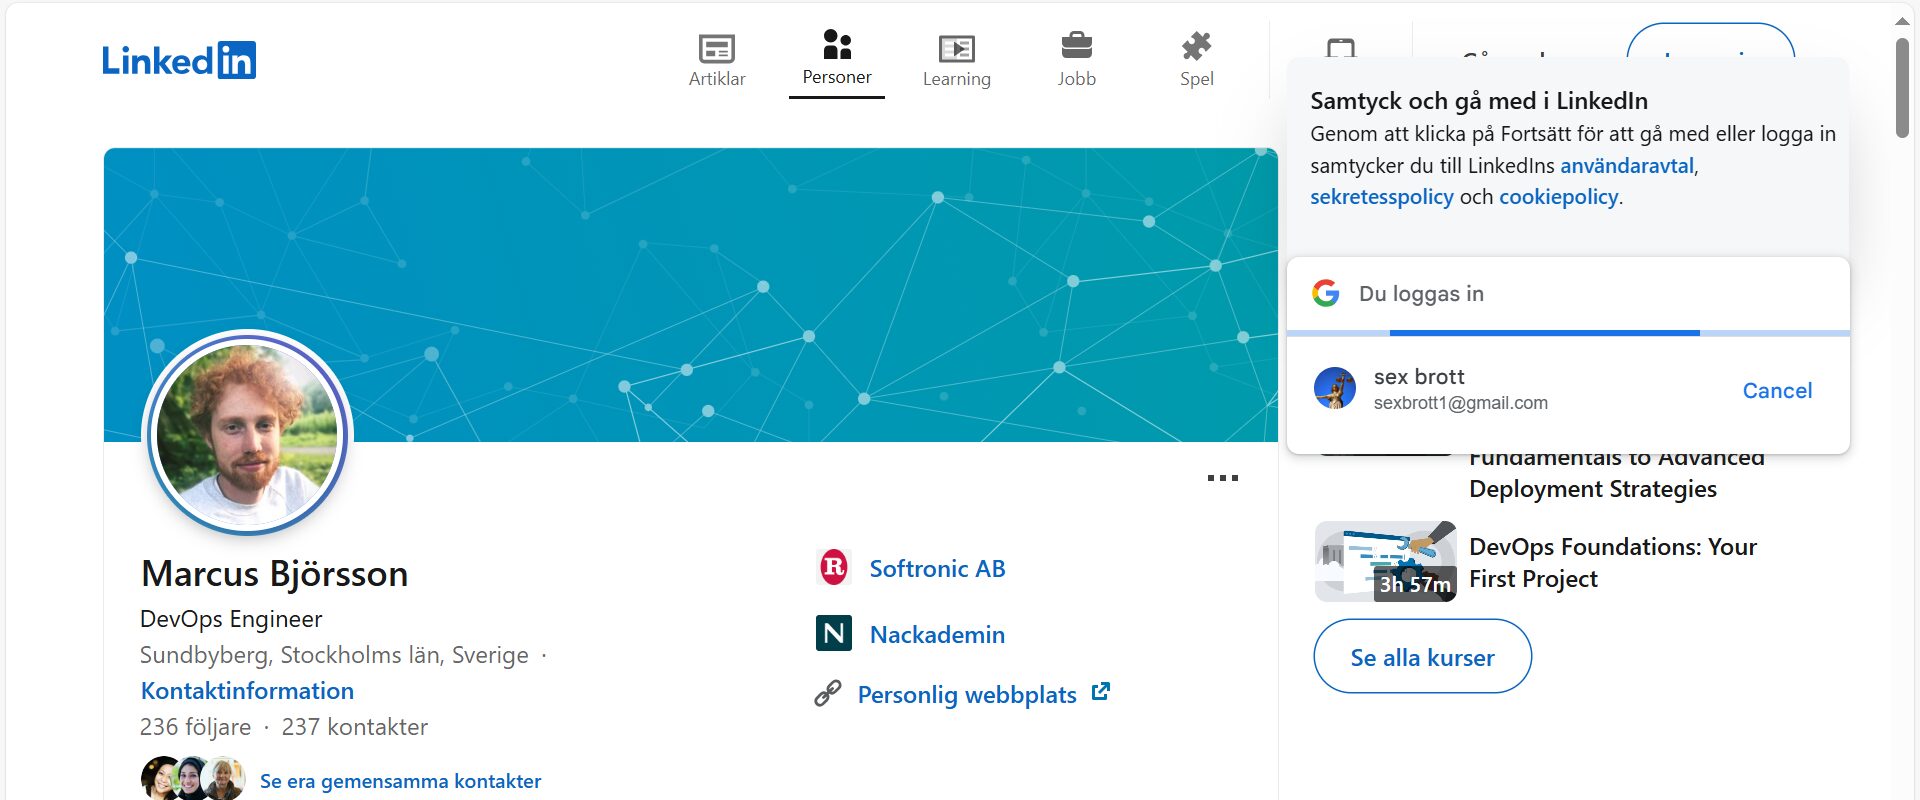The image size is (1920, 800).
Task: Open the Personlig webbplats external link
Action: [967, 695]
